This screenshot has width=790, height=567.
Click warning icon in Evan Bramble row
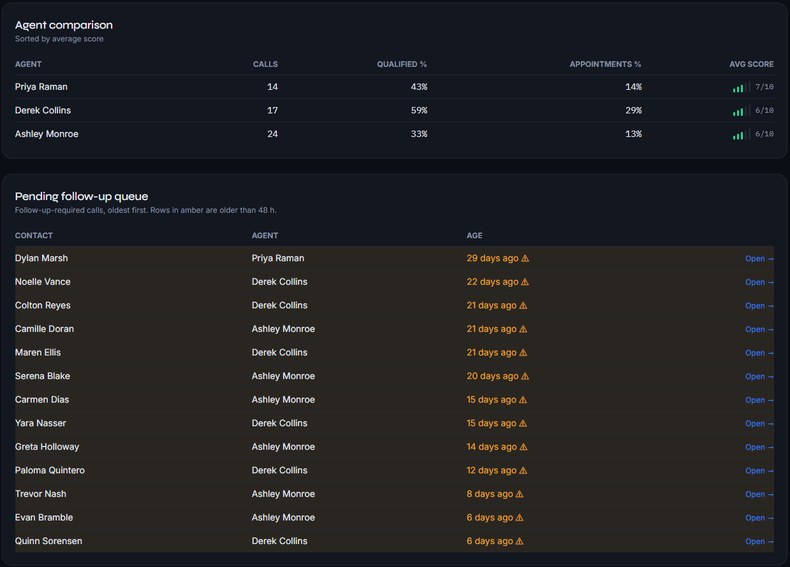(x=519, y=517)
